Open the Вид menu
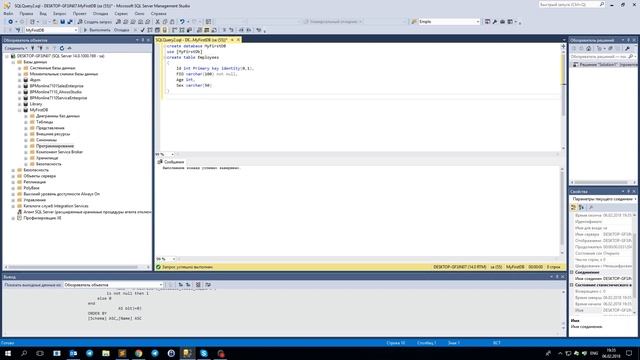Image resolution: width=640 pixels, height=360 pixels. (x=43, y=13)
